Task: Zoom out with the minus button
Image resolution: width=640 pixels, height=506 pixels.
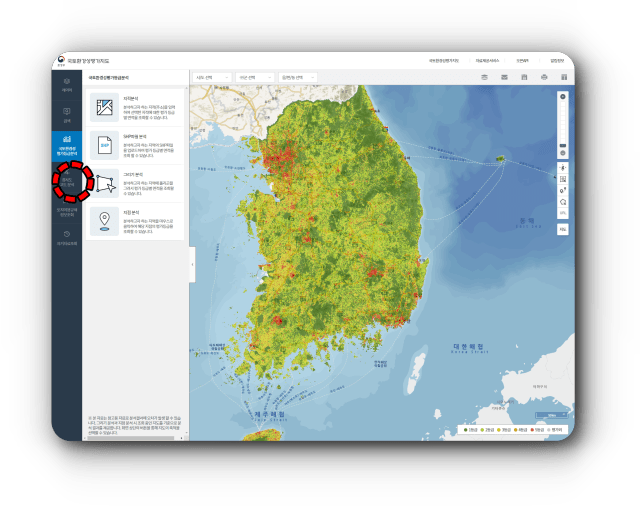Action: [x=563, y=153]
